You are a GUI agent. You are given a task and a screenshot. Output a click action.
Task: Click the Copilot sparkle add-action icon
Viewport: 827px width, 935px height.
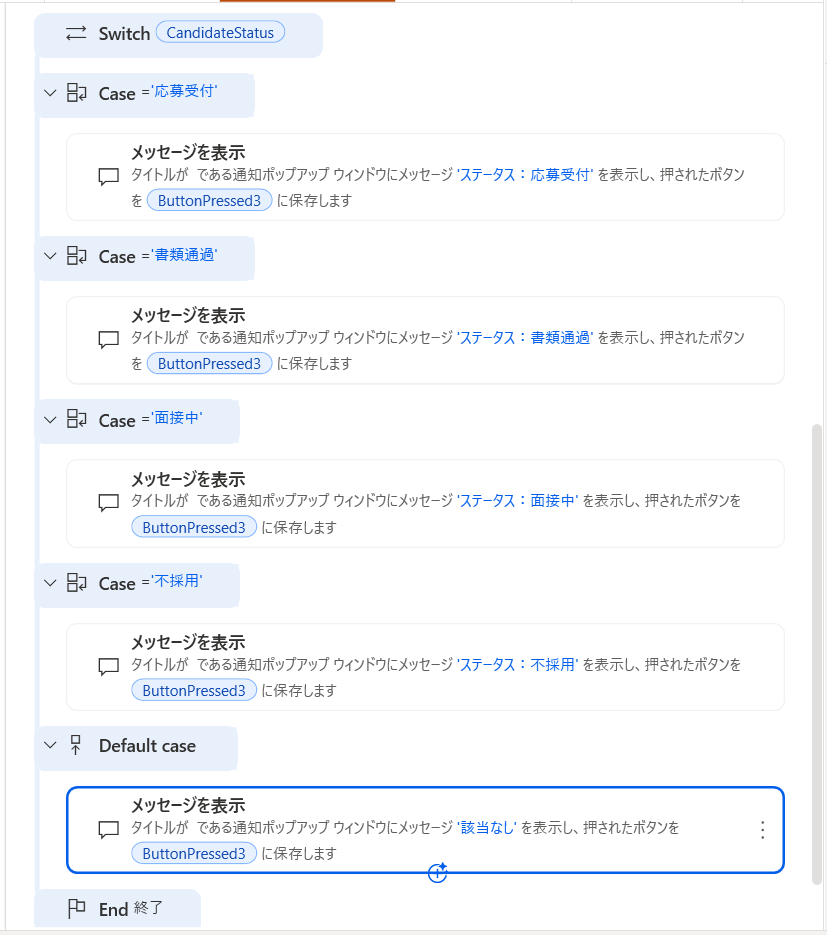click(x=437, y=872)
